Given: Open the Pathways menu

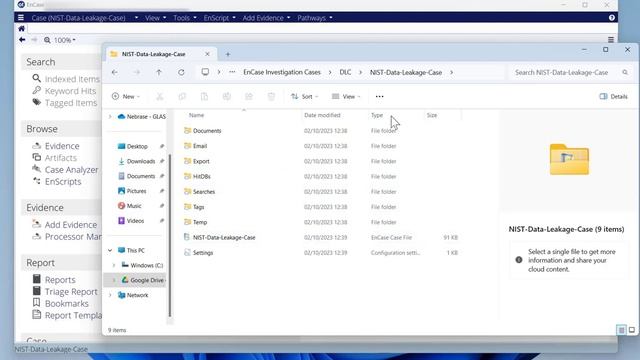Looking at the screenshot, I should 315,18.
